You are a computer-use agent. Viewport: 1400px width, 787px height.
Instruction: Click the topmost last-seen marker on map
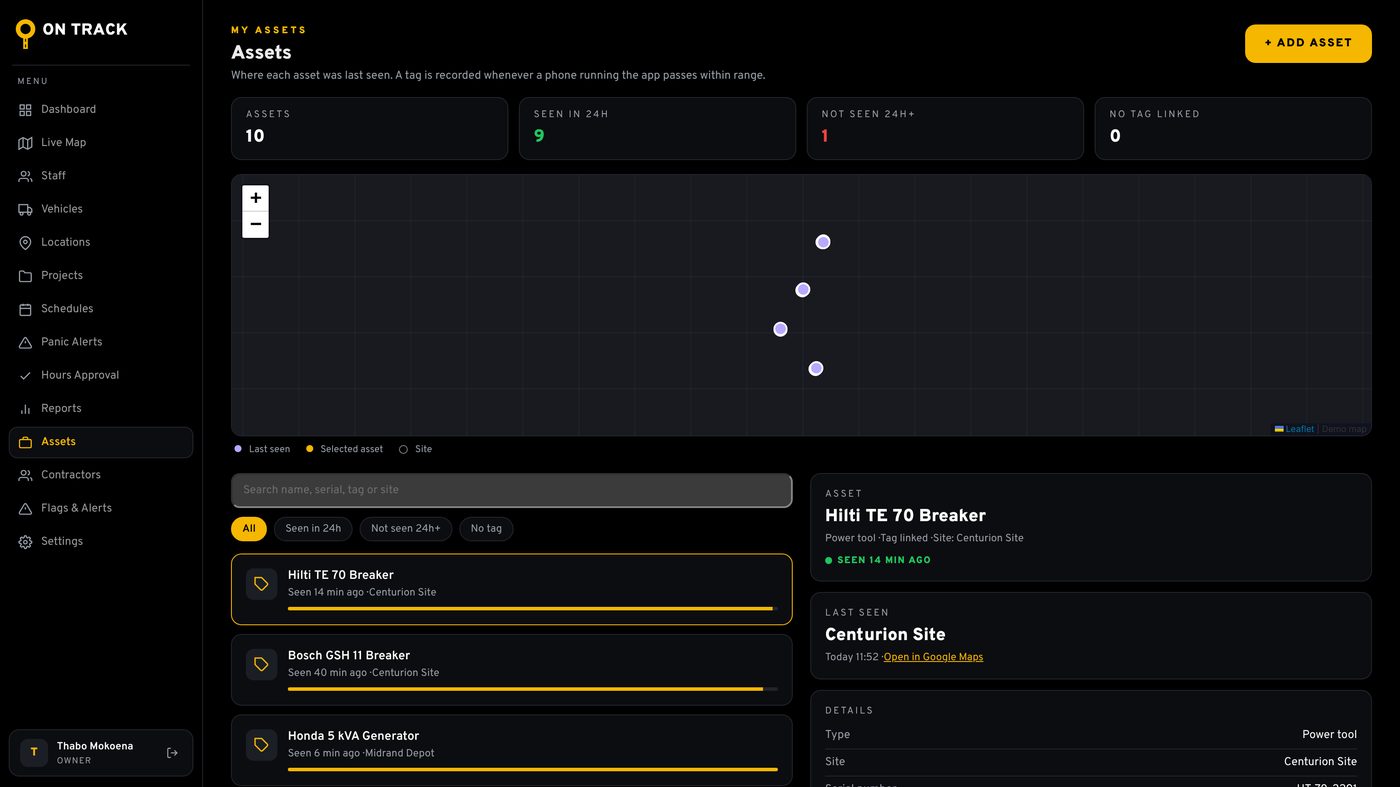[823, 242]
